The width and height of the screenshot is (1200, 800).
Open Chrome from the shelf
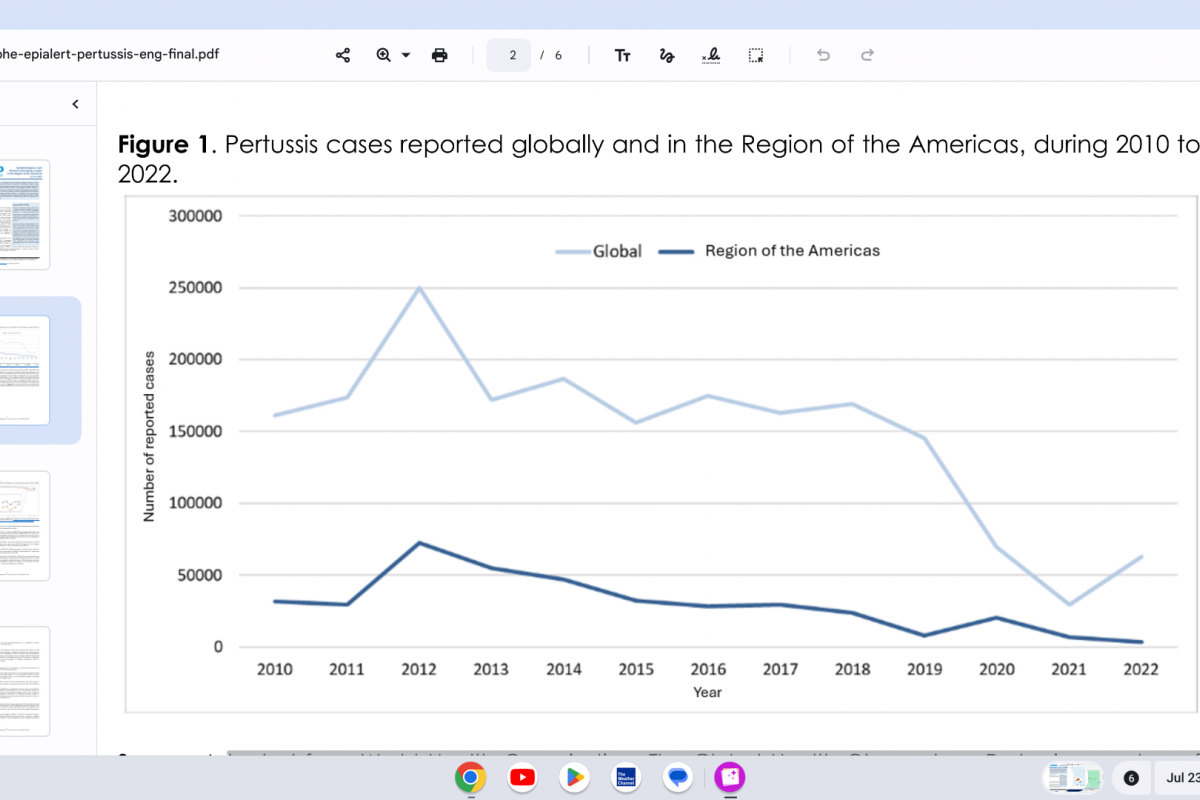pyautogui.click(x=470, y=777)
